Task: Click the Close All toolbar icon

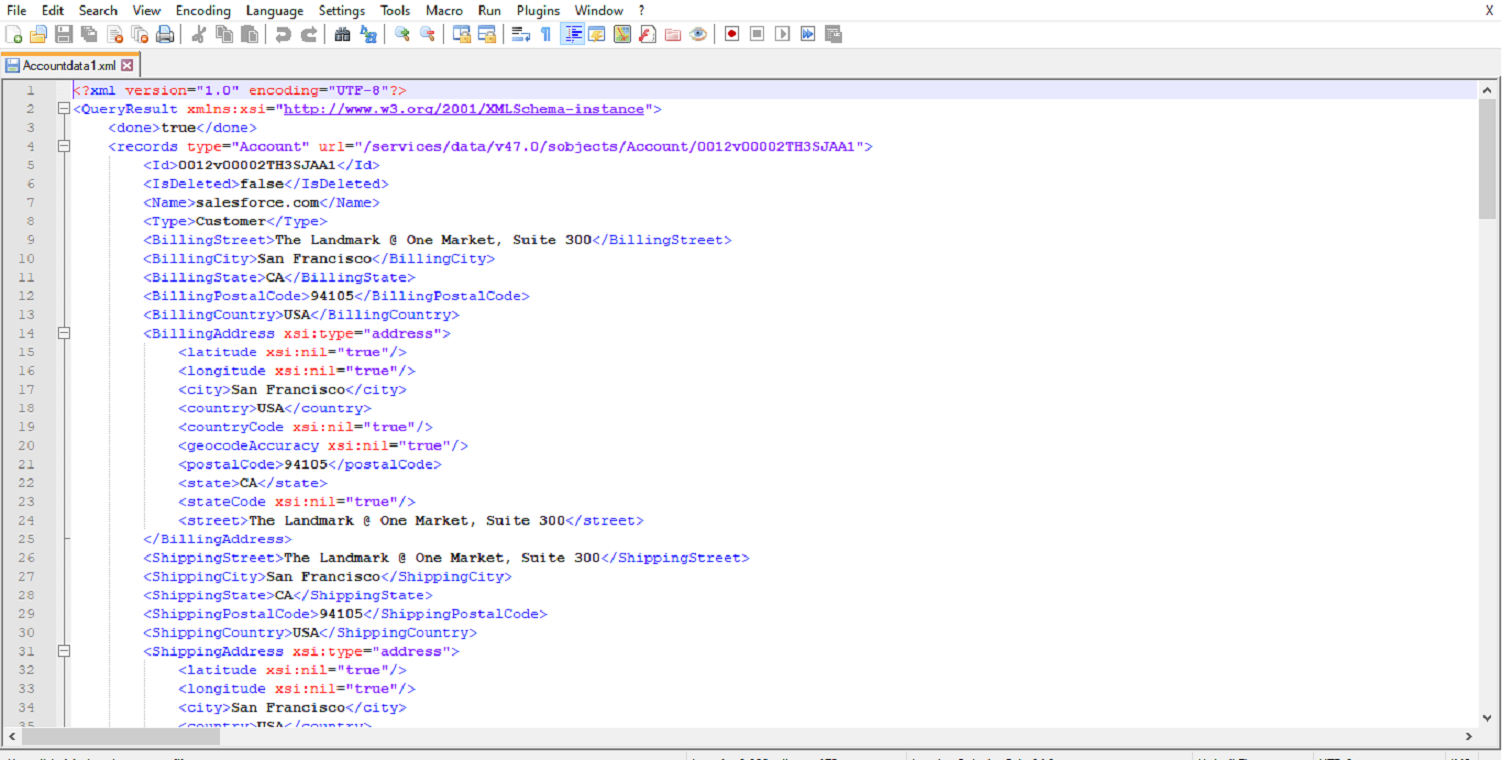Action: pyautogui.click(x=139, y=34)
